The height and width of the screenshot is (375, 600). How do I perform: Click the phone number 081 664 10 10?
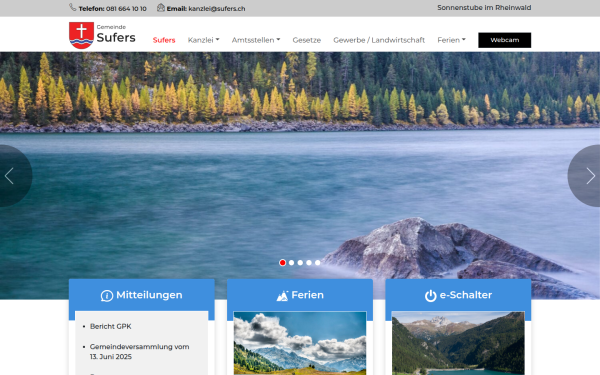point(126,8)
